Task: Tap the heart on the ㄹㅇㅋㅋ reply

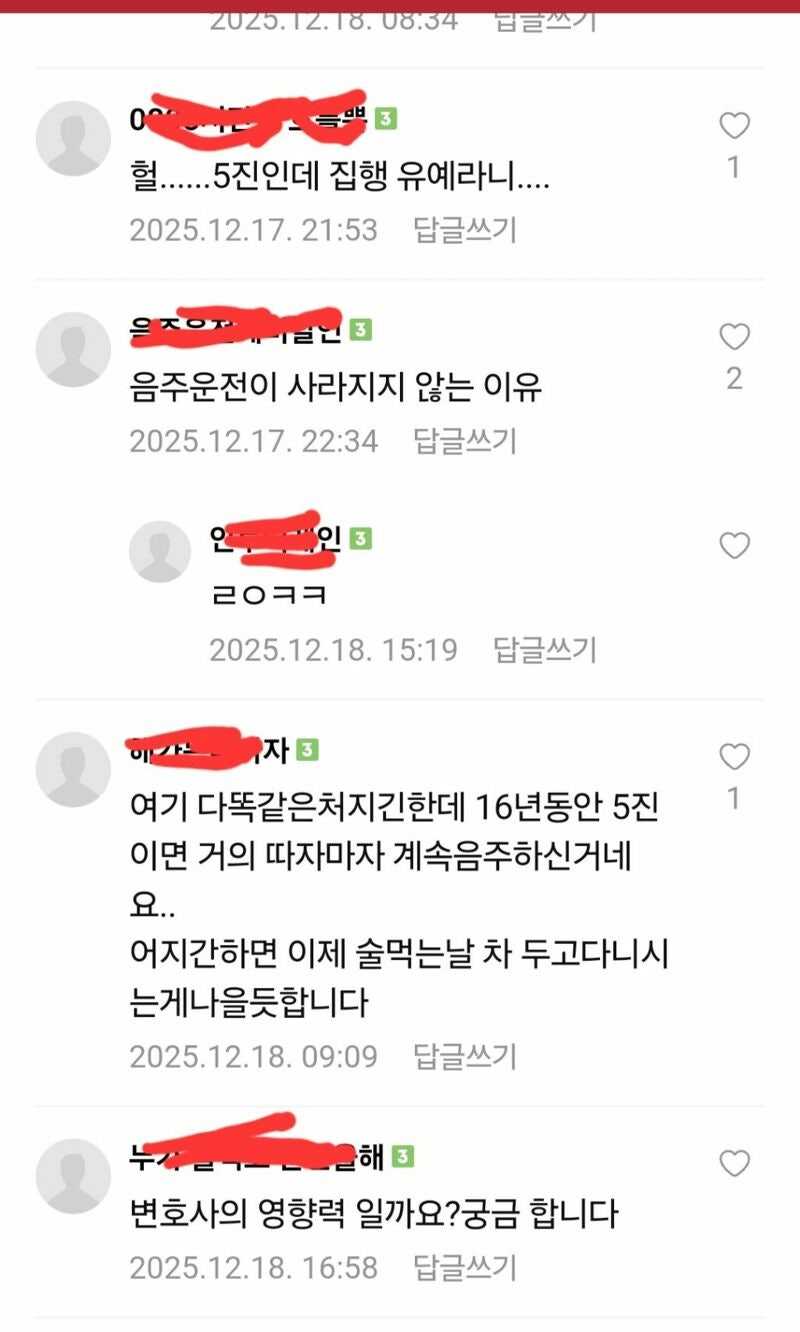Action: pos(735,545)
